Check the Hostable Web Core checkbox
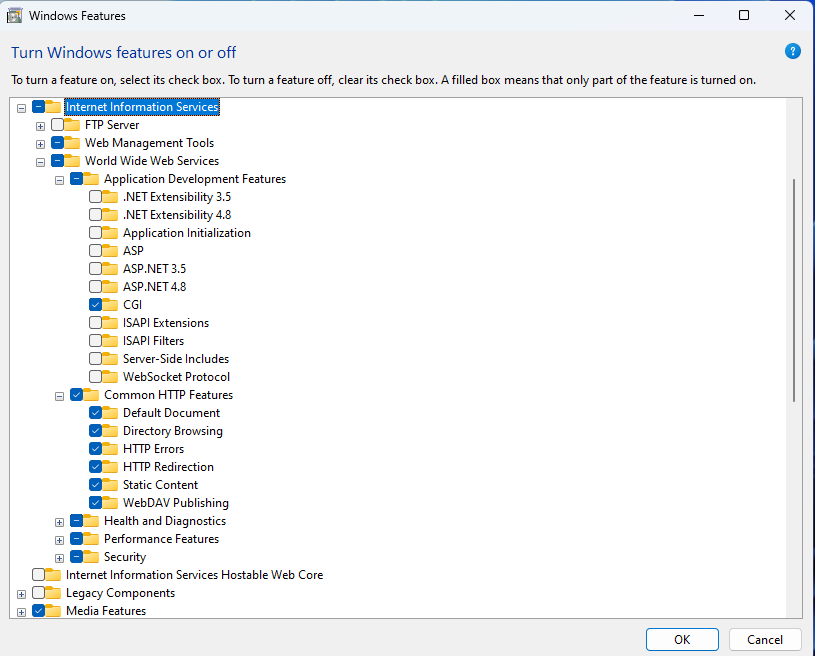Viewport: 815px width, 656px height. coord(38,574)
